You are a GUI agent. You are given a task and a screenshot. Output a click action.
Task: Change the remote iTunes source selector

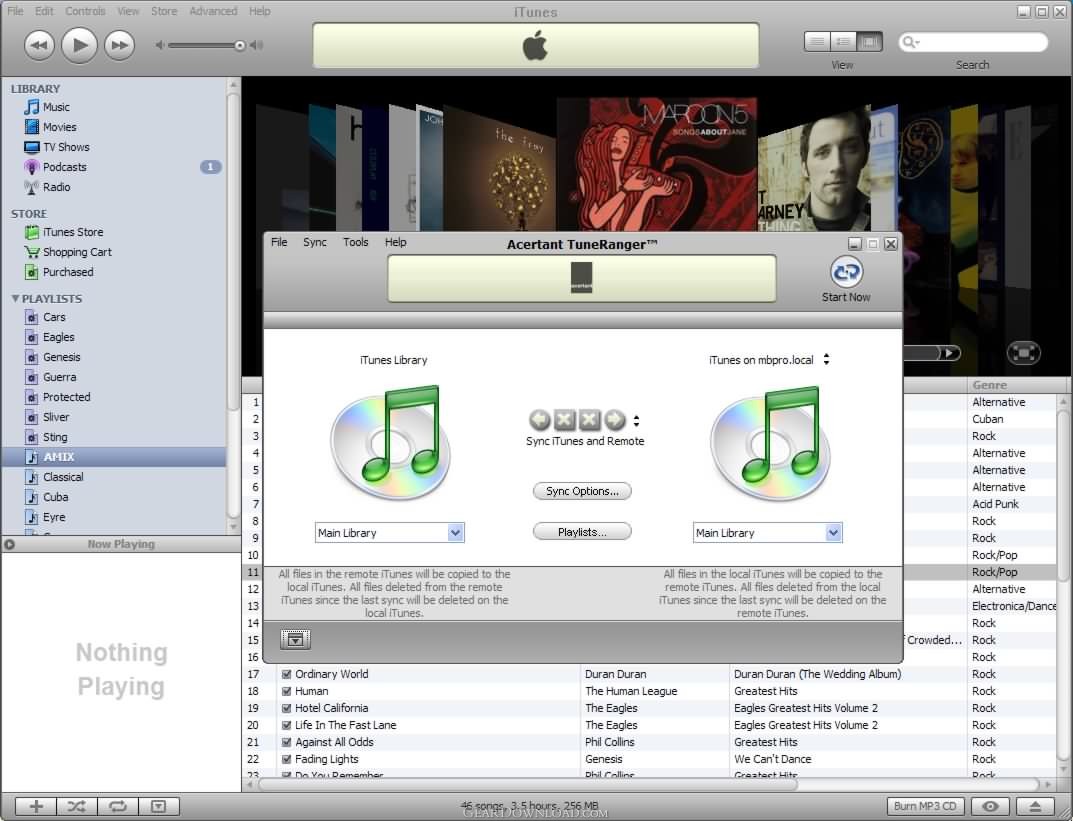click(x=827, y=359)
